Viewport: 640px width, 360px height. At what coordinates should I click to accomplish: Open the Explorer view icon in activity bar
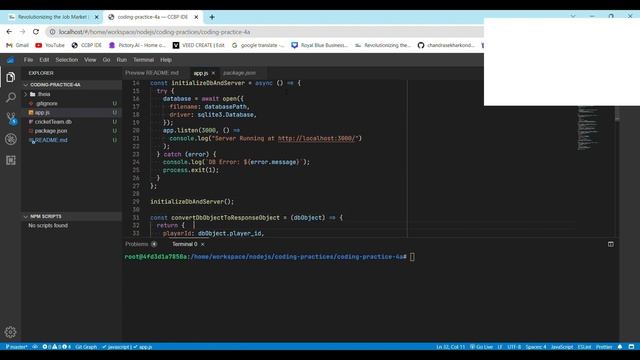(x=11, y=77)
